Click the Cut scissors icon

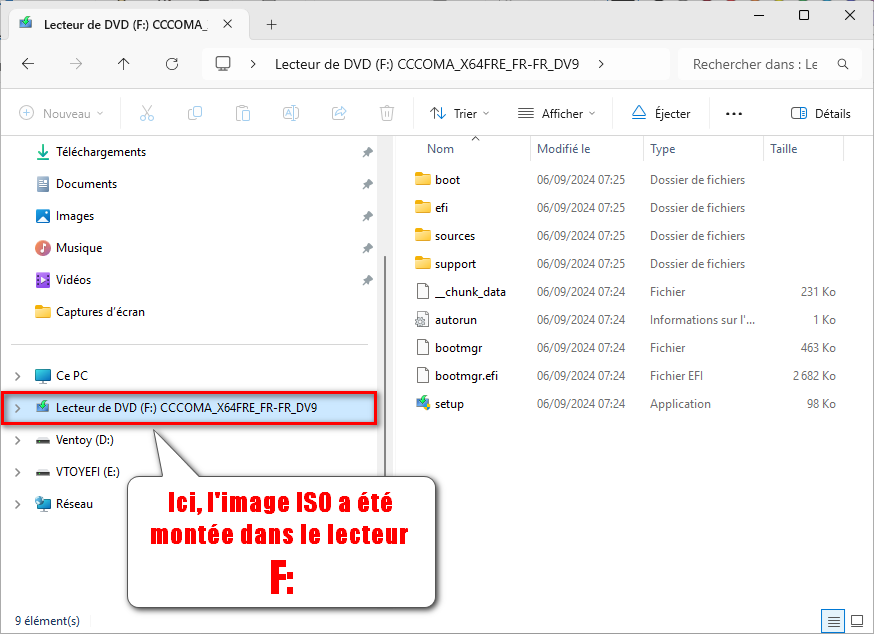tap(147, 114)
